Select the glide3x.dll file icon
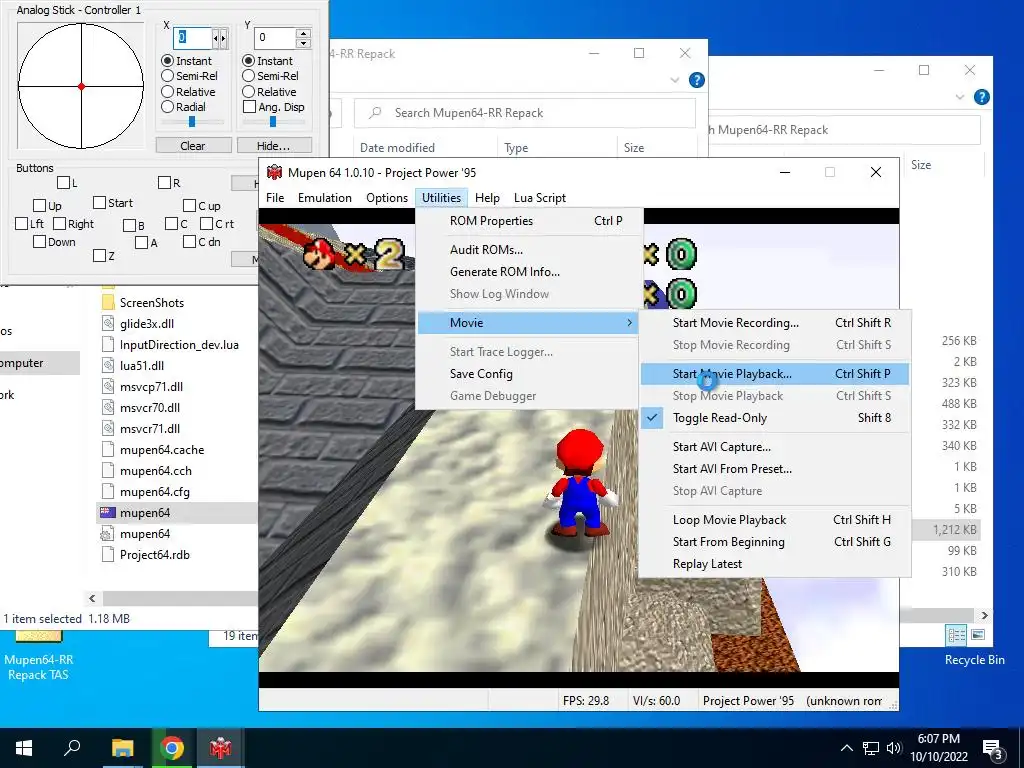The width and height of the screenshot is (1024, 768). point(108,323)
